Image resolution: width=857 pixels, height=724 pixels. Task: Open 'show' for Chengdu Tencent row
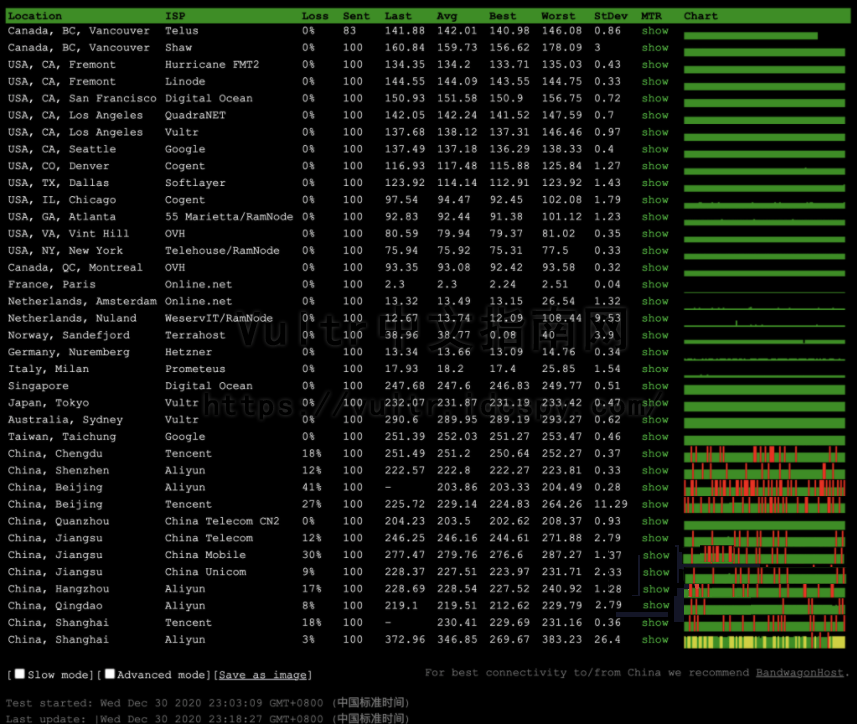pos(655,454)
